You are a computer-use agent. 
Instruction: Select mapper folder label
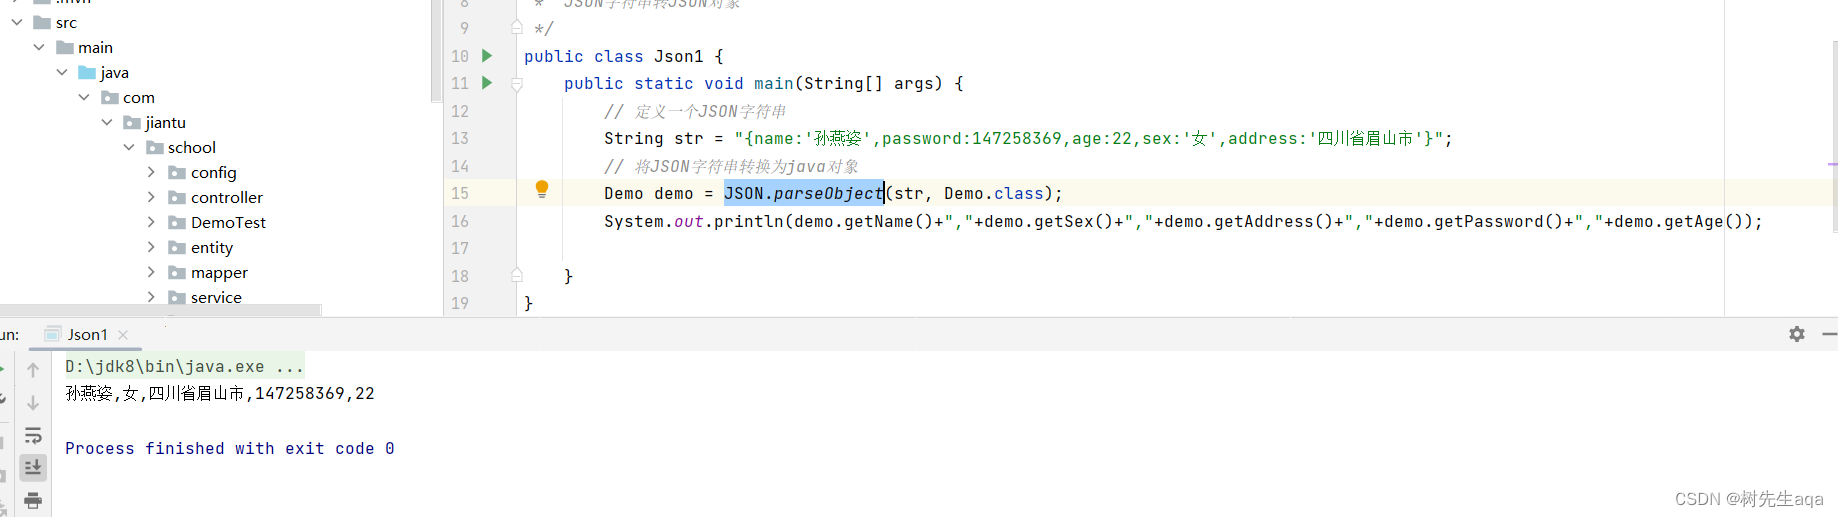[x=219, y=272]
